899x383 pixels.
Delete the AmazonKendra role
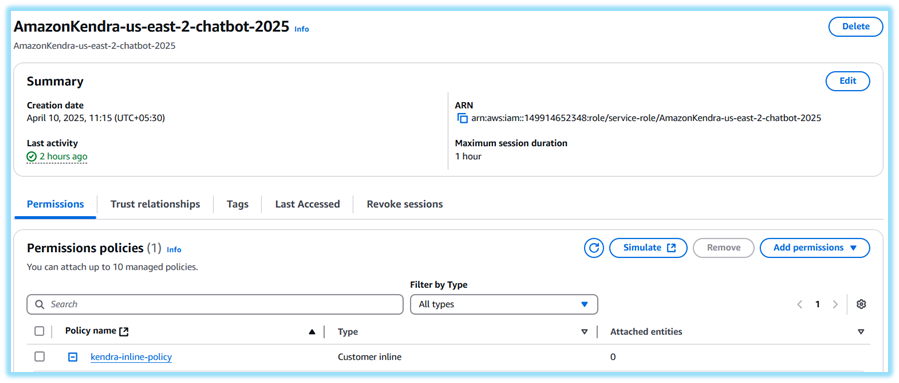click(x=855, y=27)
